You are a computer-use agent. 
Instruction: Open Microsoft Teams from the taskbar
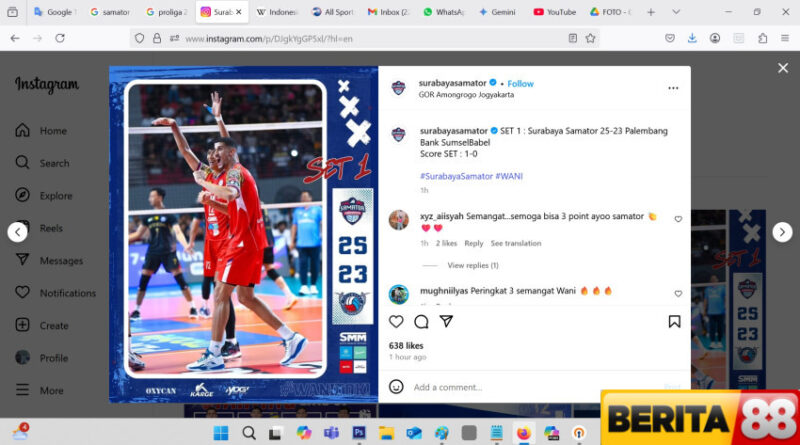331,433
